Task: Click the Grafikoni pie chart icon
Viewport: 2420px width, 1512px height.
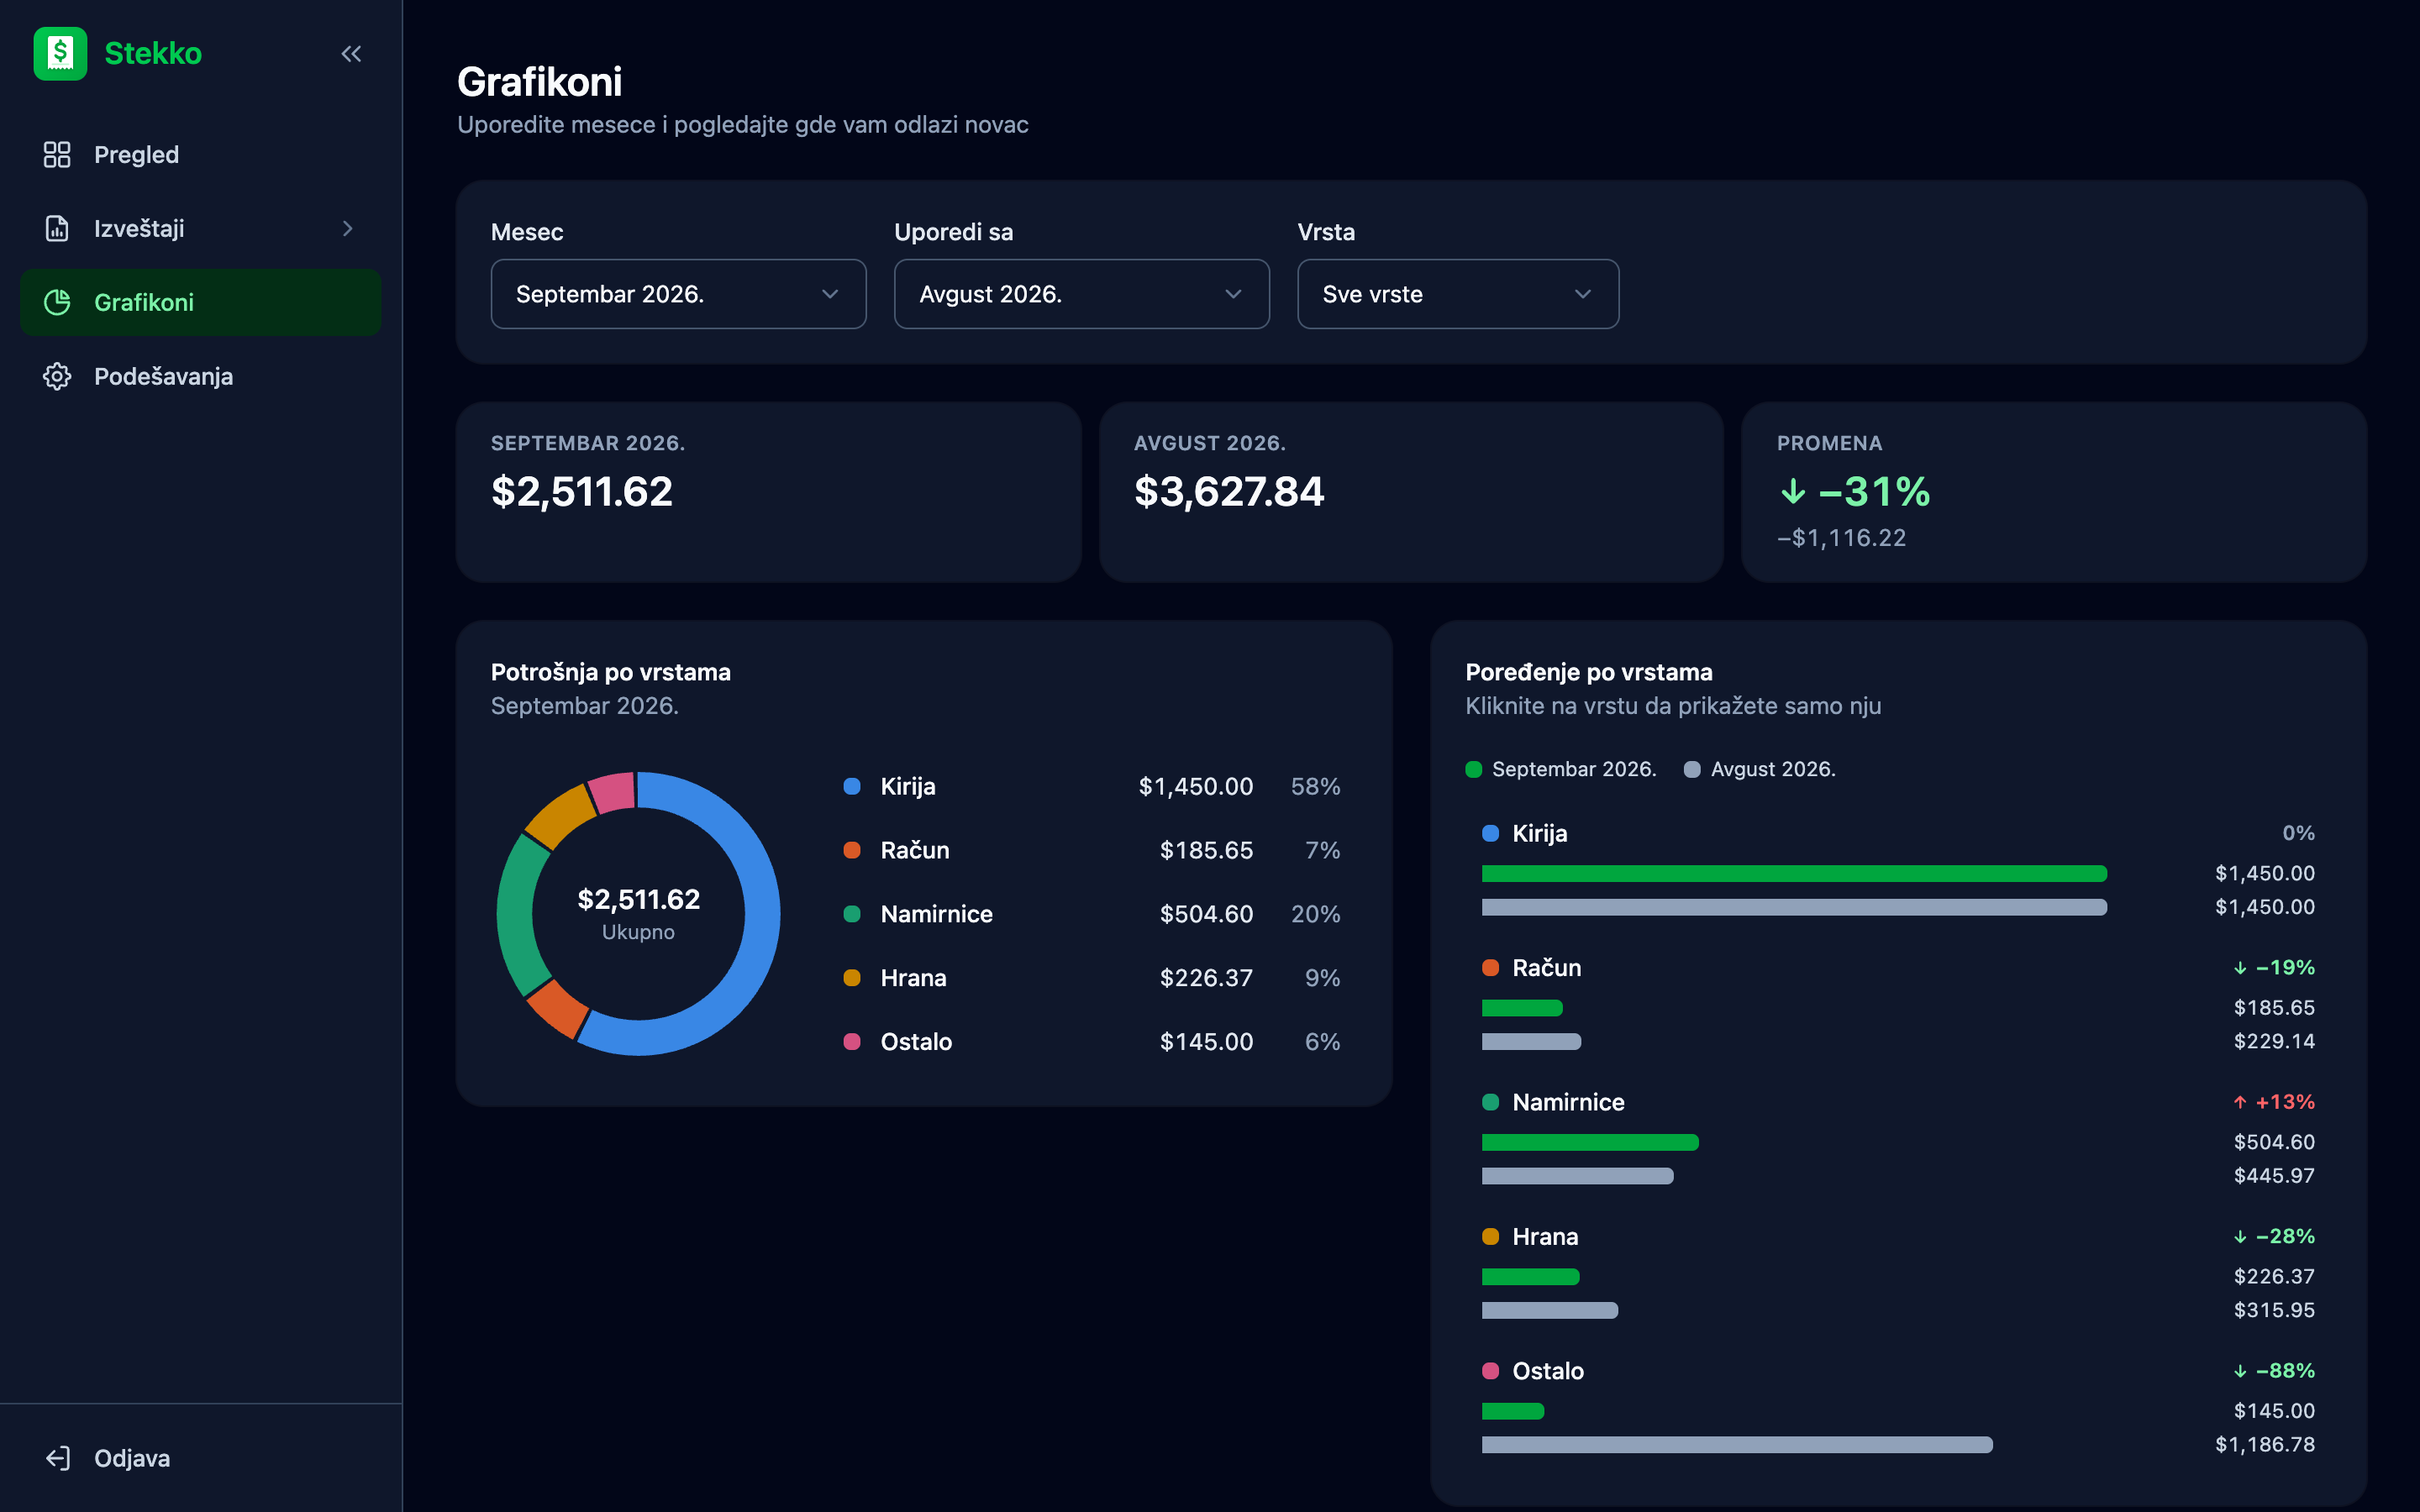Action: (x=57, y=302)
